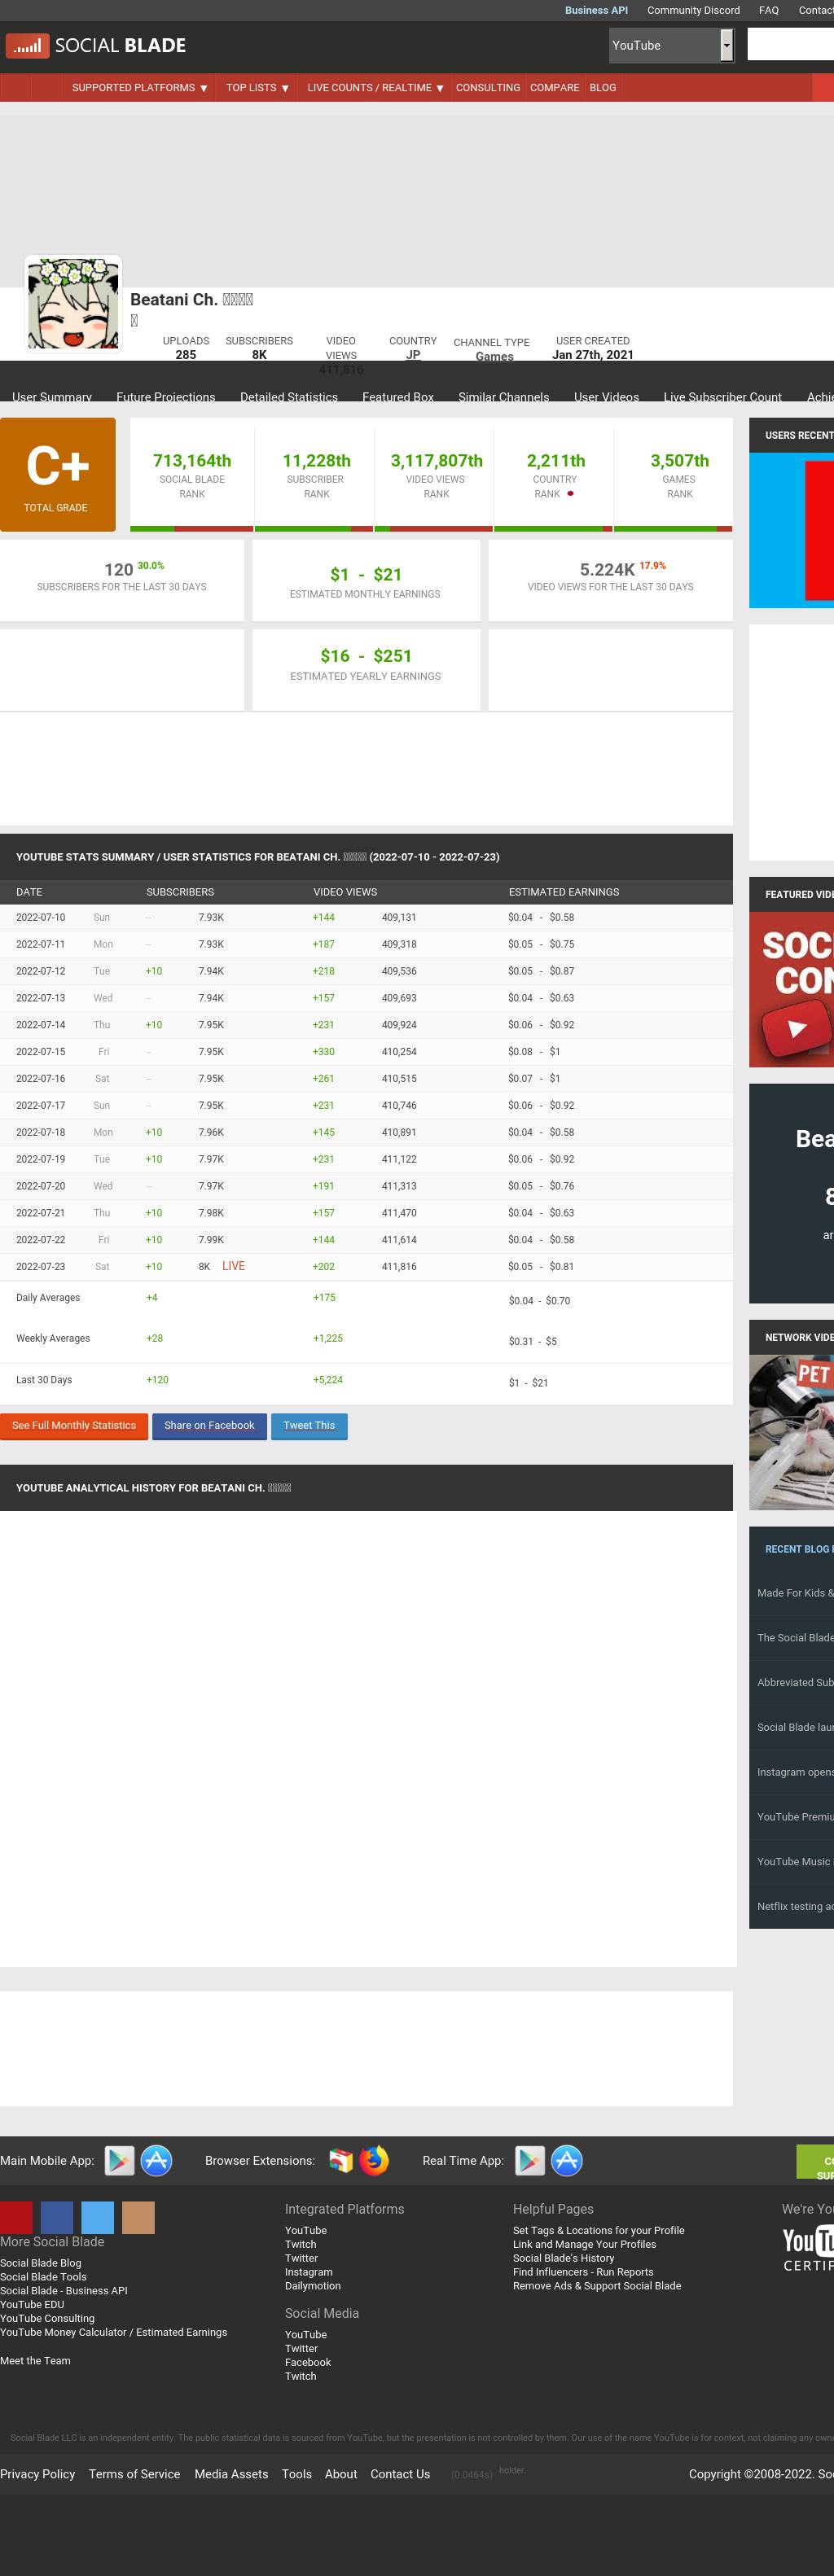Image resolution: width=834 pixels, height=2576 pixels.
Task: Open Real Time App's App Store icon
Action: (x=567, y=2161)
